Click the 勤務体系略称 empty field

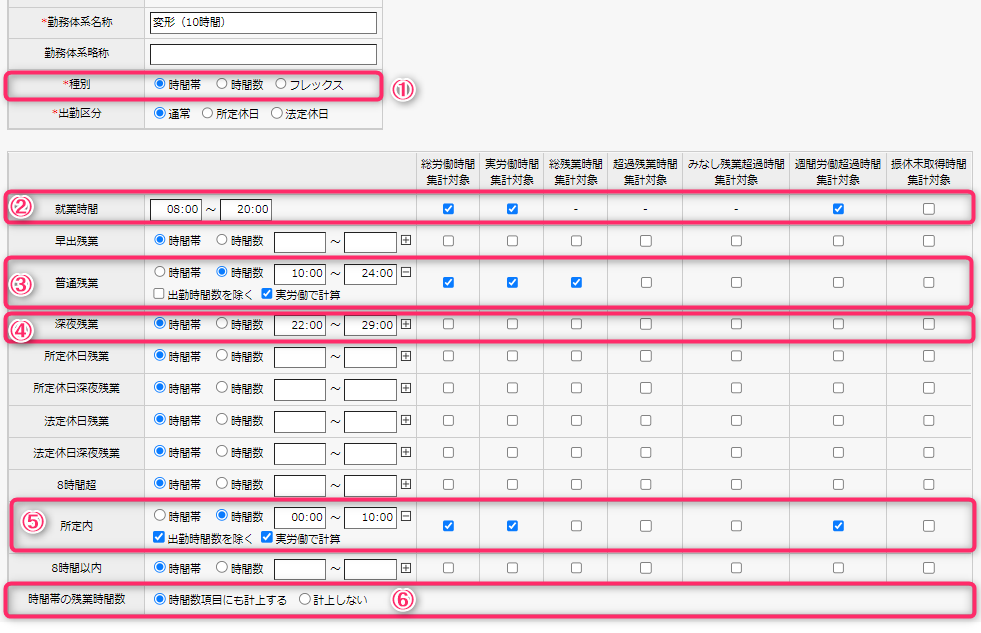click(x=263, y=54)
